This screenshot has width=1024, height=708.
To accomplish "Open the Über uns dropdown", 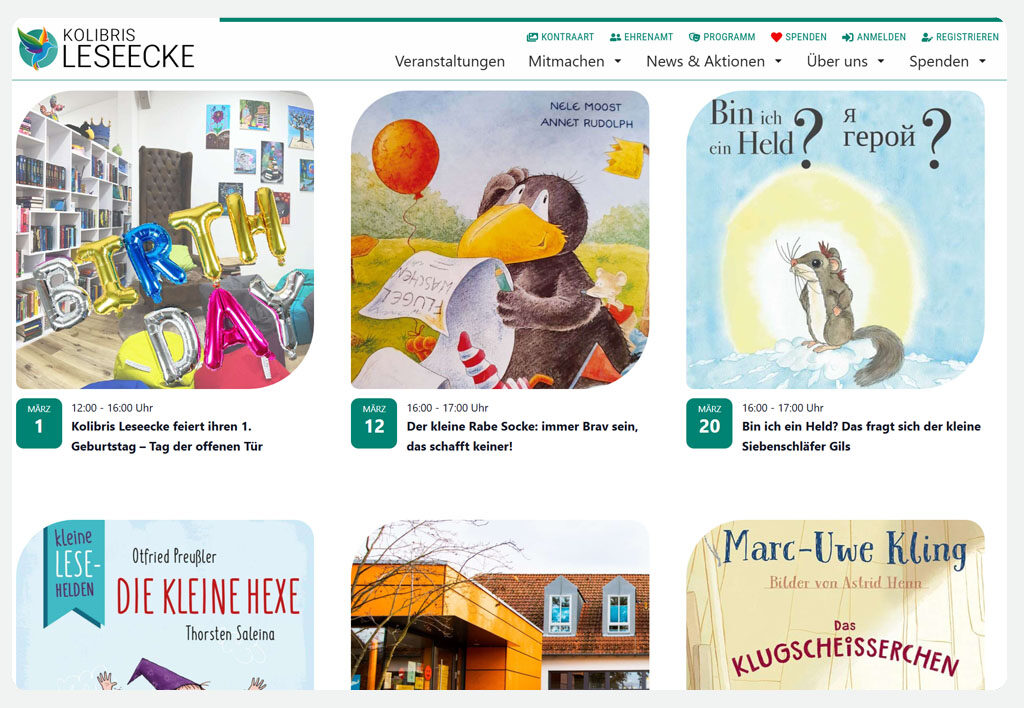I will [846, 61].
